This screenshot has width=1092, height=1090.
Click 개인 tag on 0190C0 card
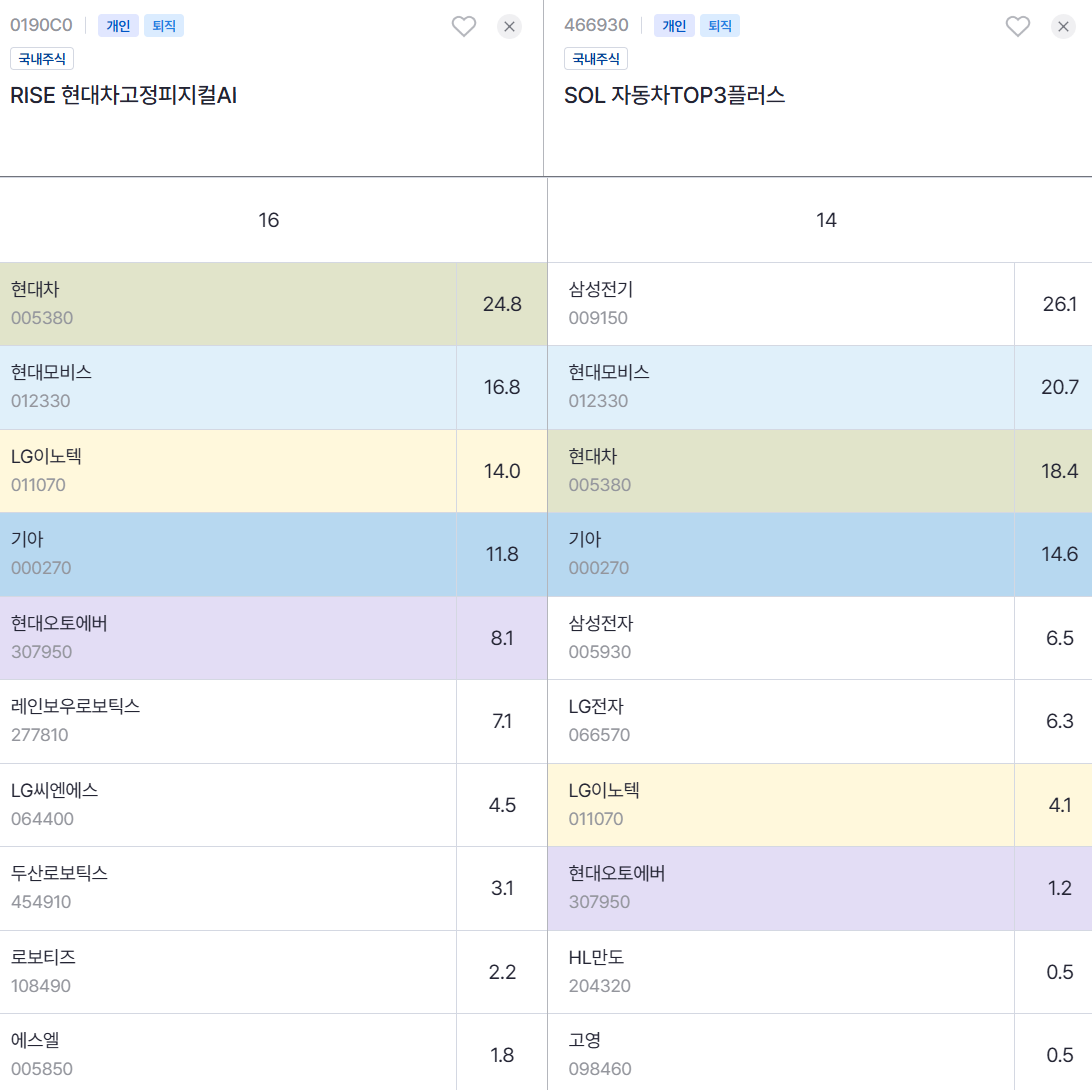pos(118,26)
